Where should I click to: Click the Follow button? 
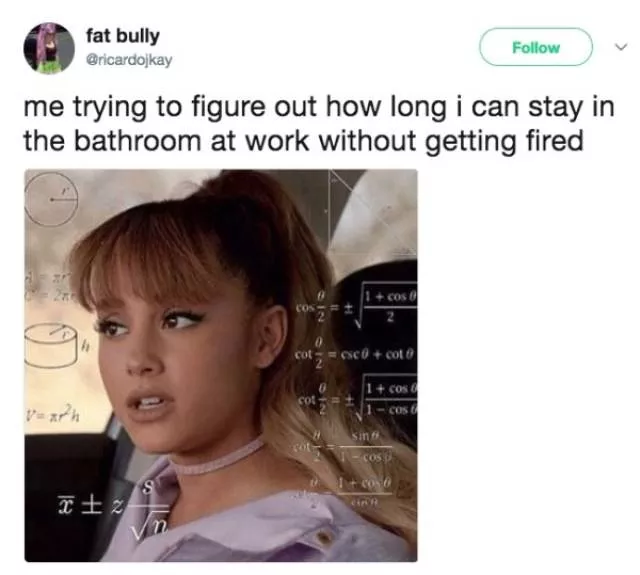click(x=536, y=47)
